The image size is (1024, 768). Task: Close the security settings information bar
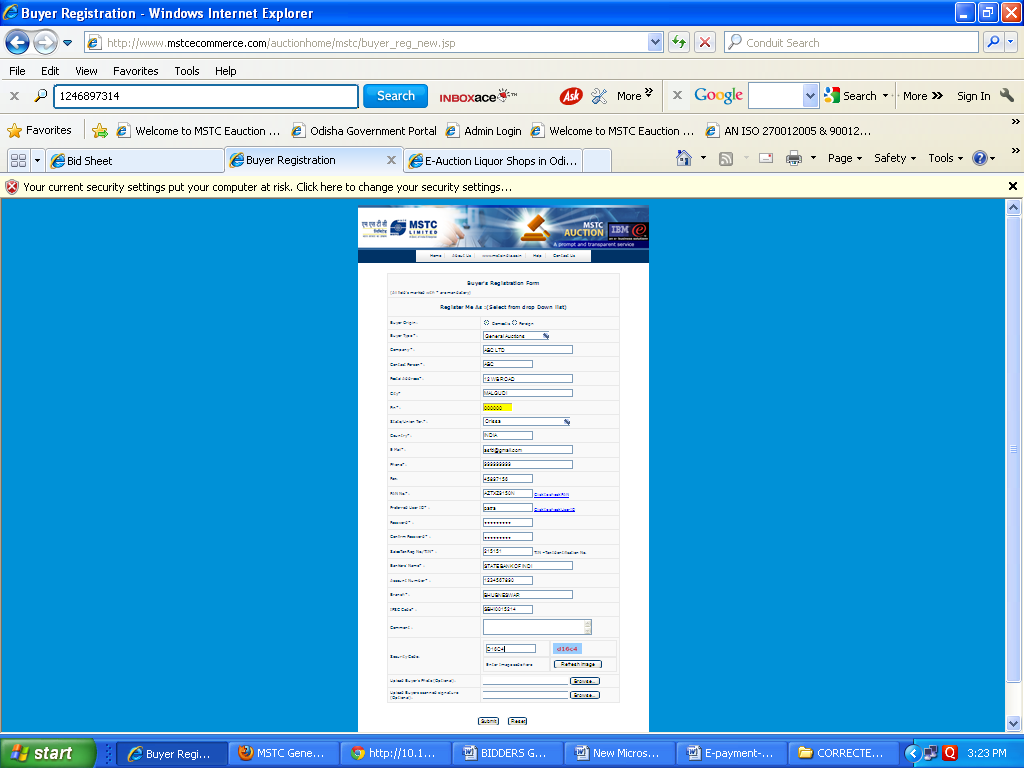pos(1013,186)
